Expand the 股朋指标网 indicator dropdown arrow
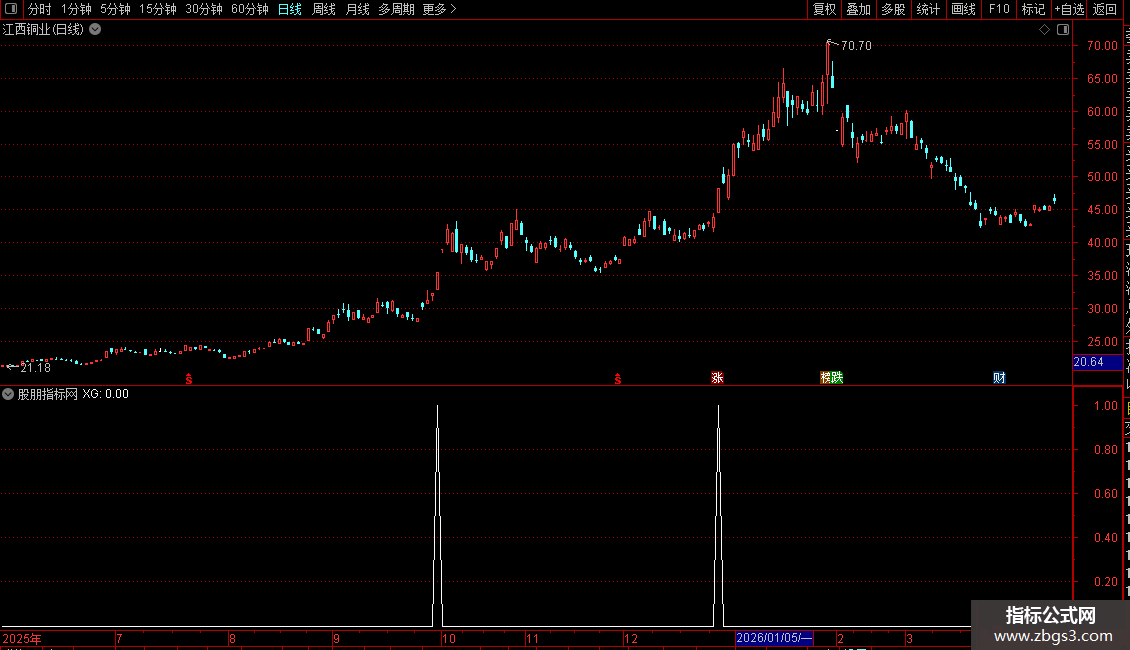This screenshot has width=1130, height=650. (8, 394)
